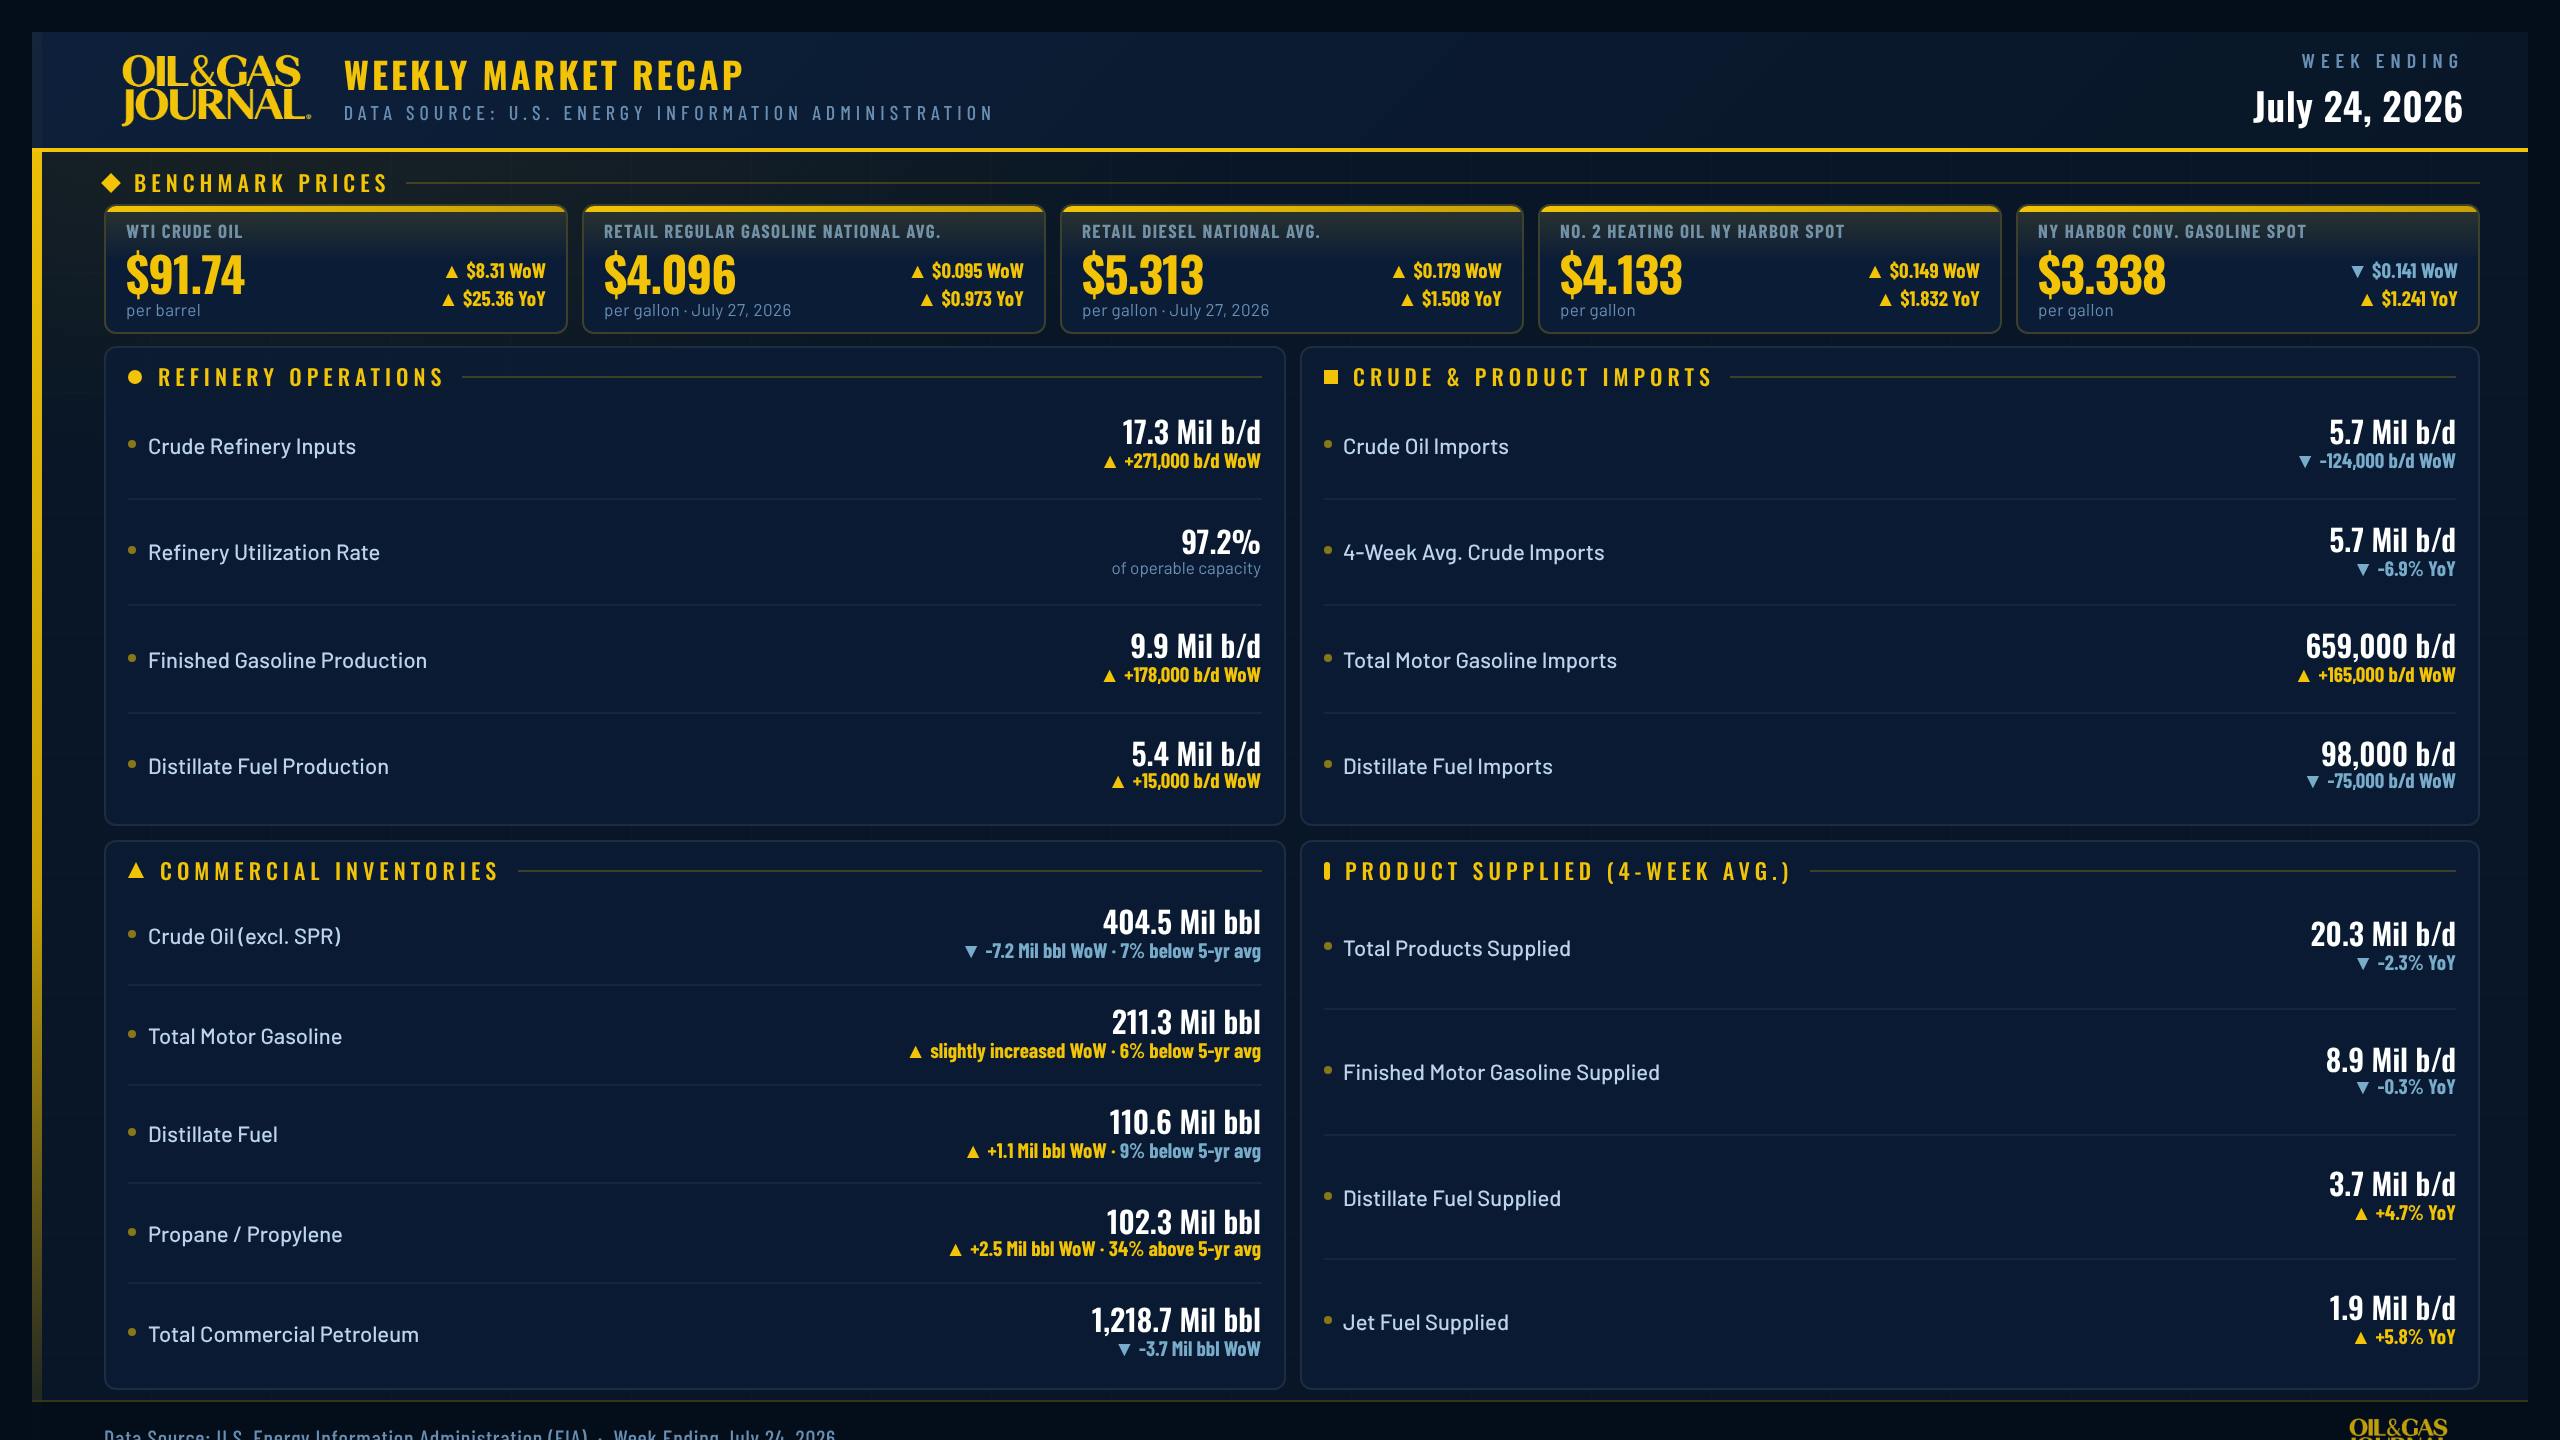Select the Crude Oil (excl. SPR) label
This screenshot has height=1440, width=2560.
click(x=244, y=937)
